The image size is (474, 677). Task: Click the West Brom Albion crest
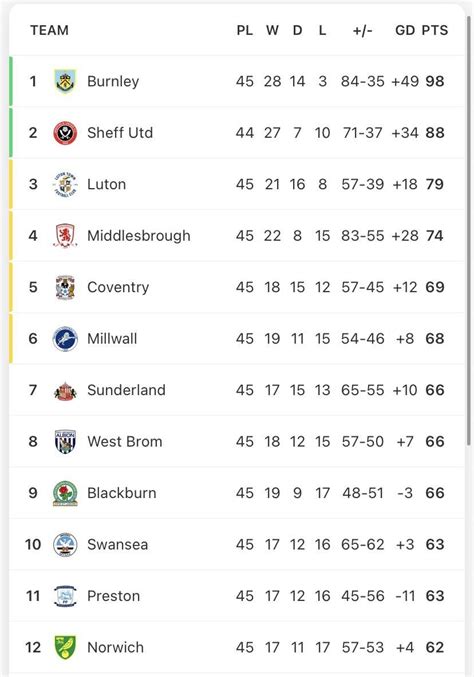click(65, 441)
